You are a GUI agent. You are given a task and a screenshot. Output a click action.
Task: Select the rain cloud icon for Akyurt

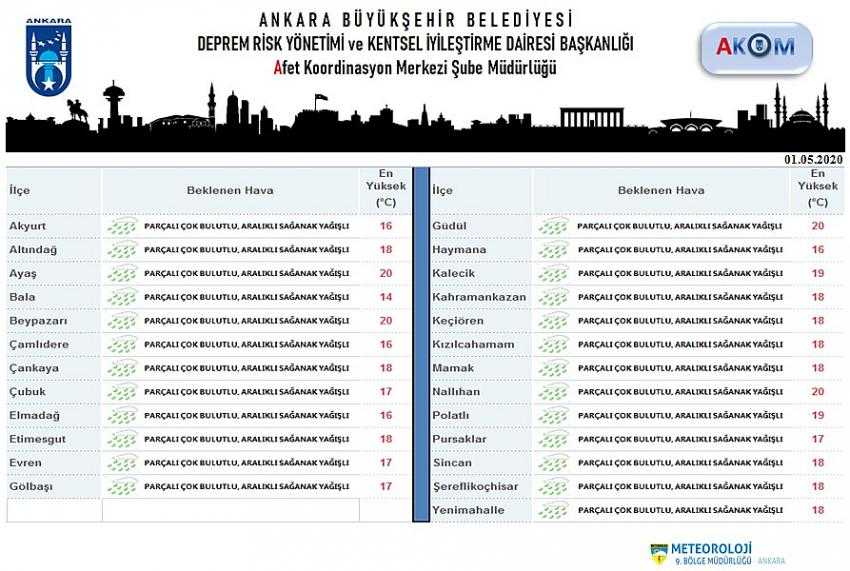pos(122,226)
